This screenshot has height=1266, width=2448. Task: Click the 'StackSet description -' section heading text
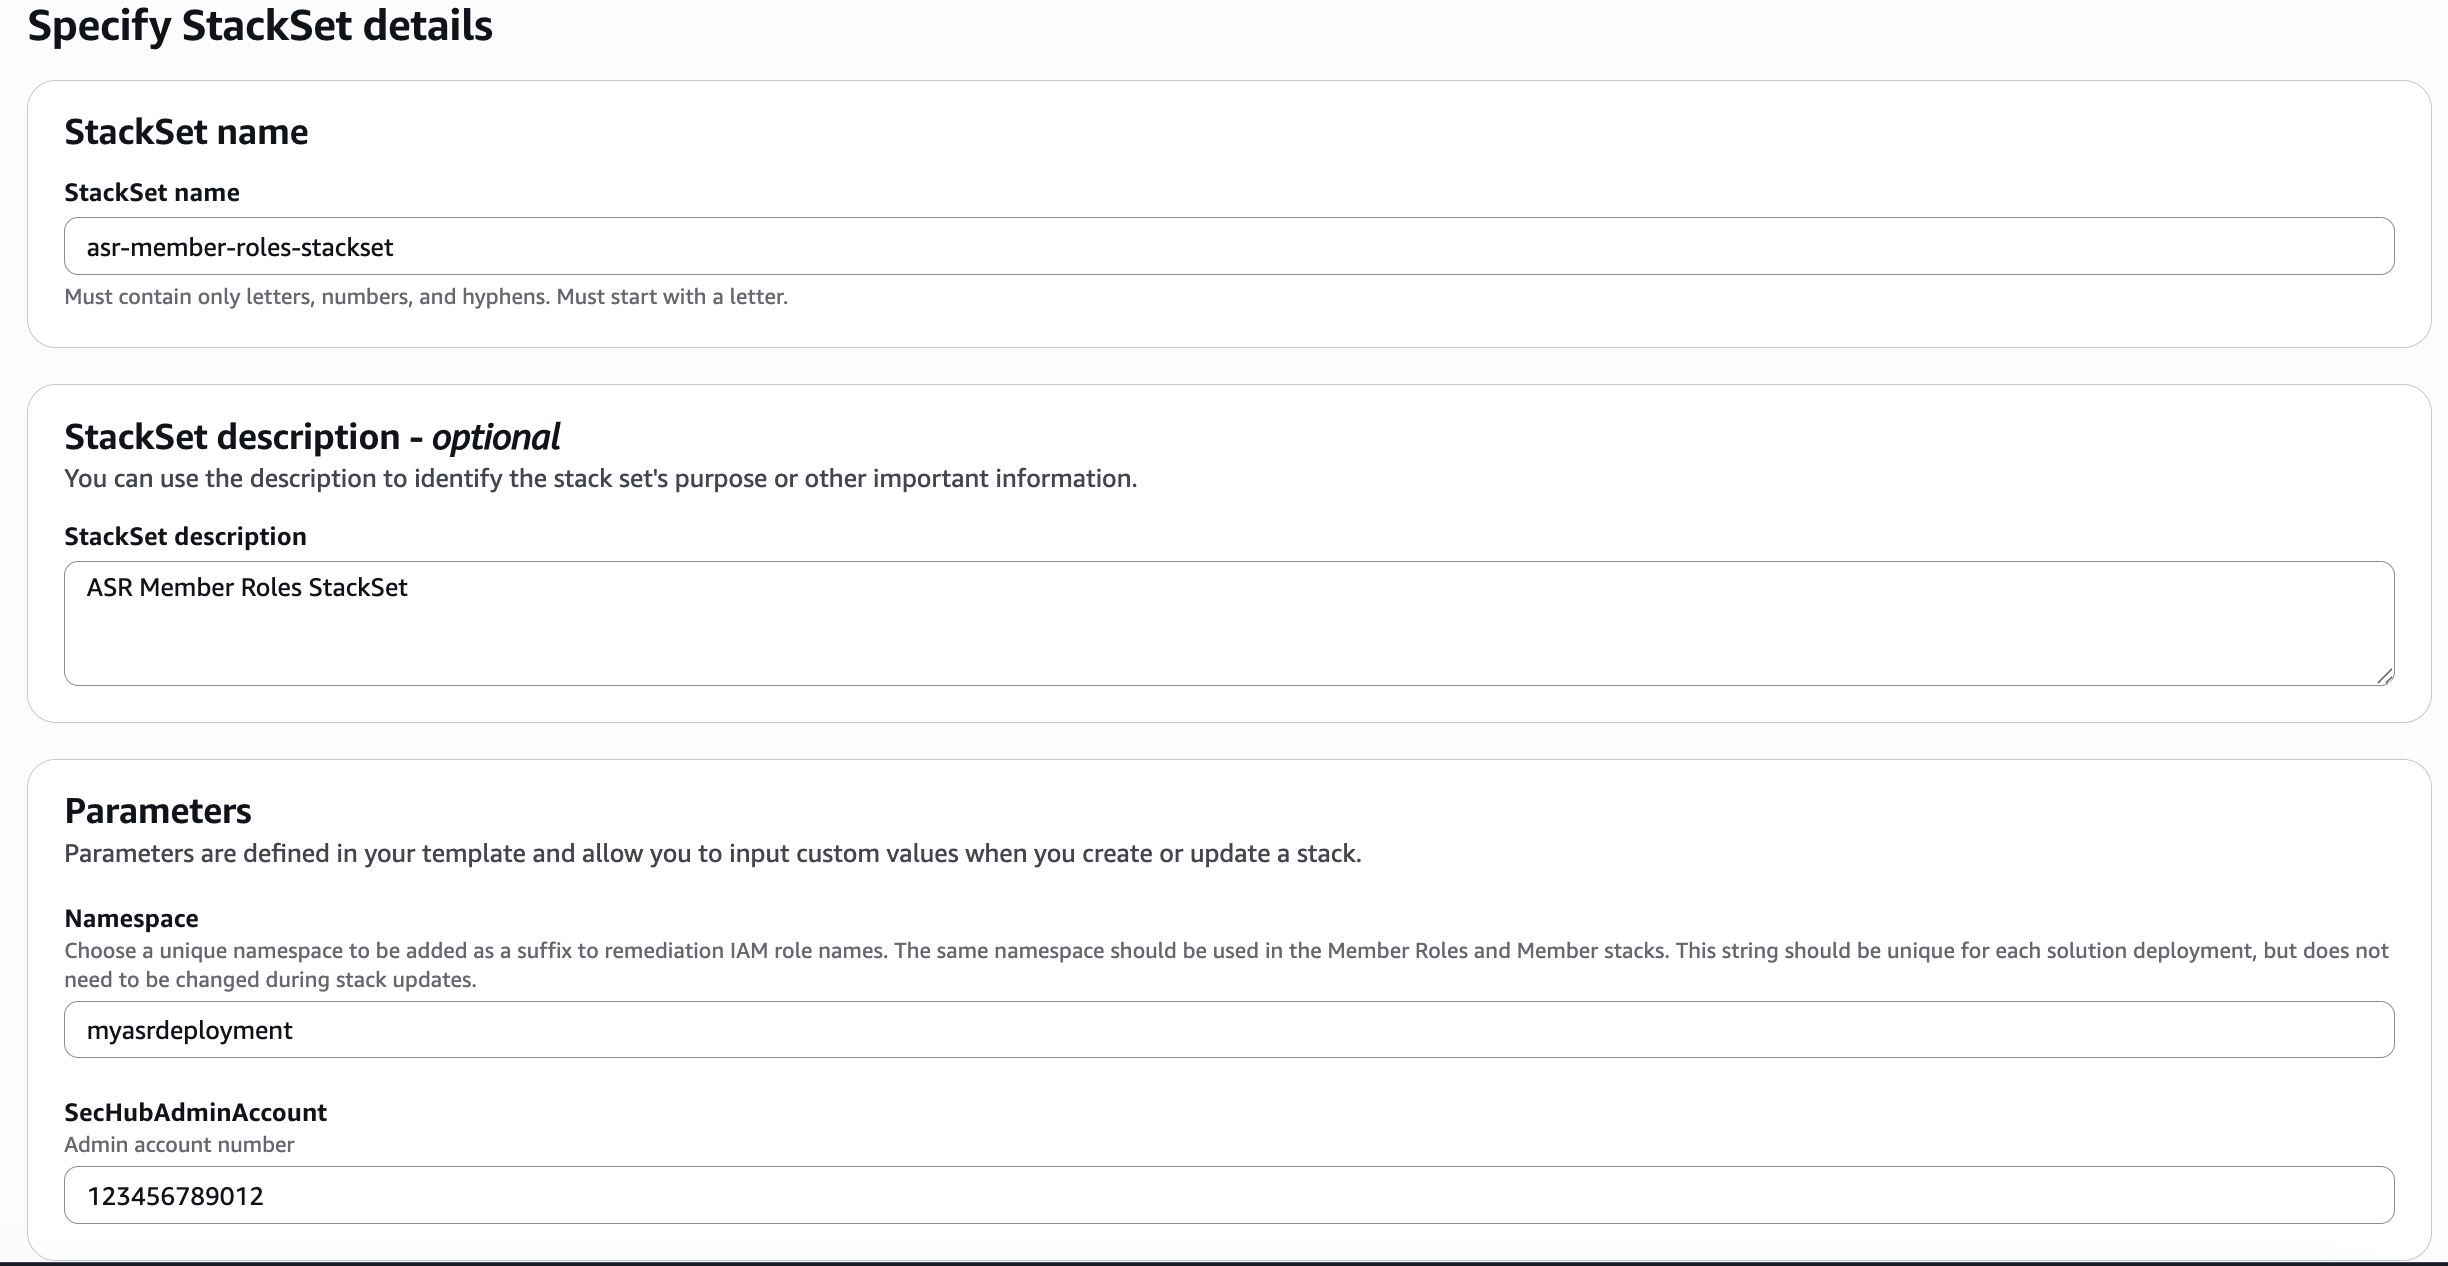(232, 437)
